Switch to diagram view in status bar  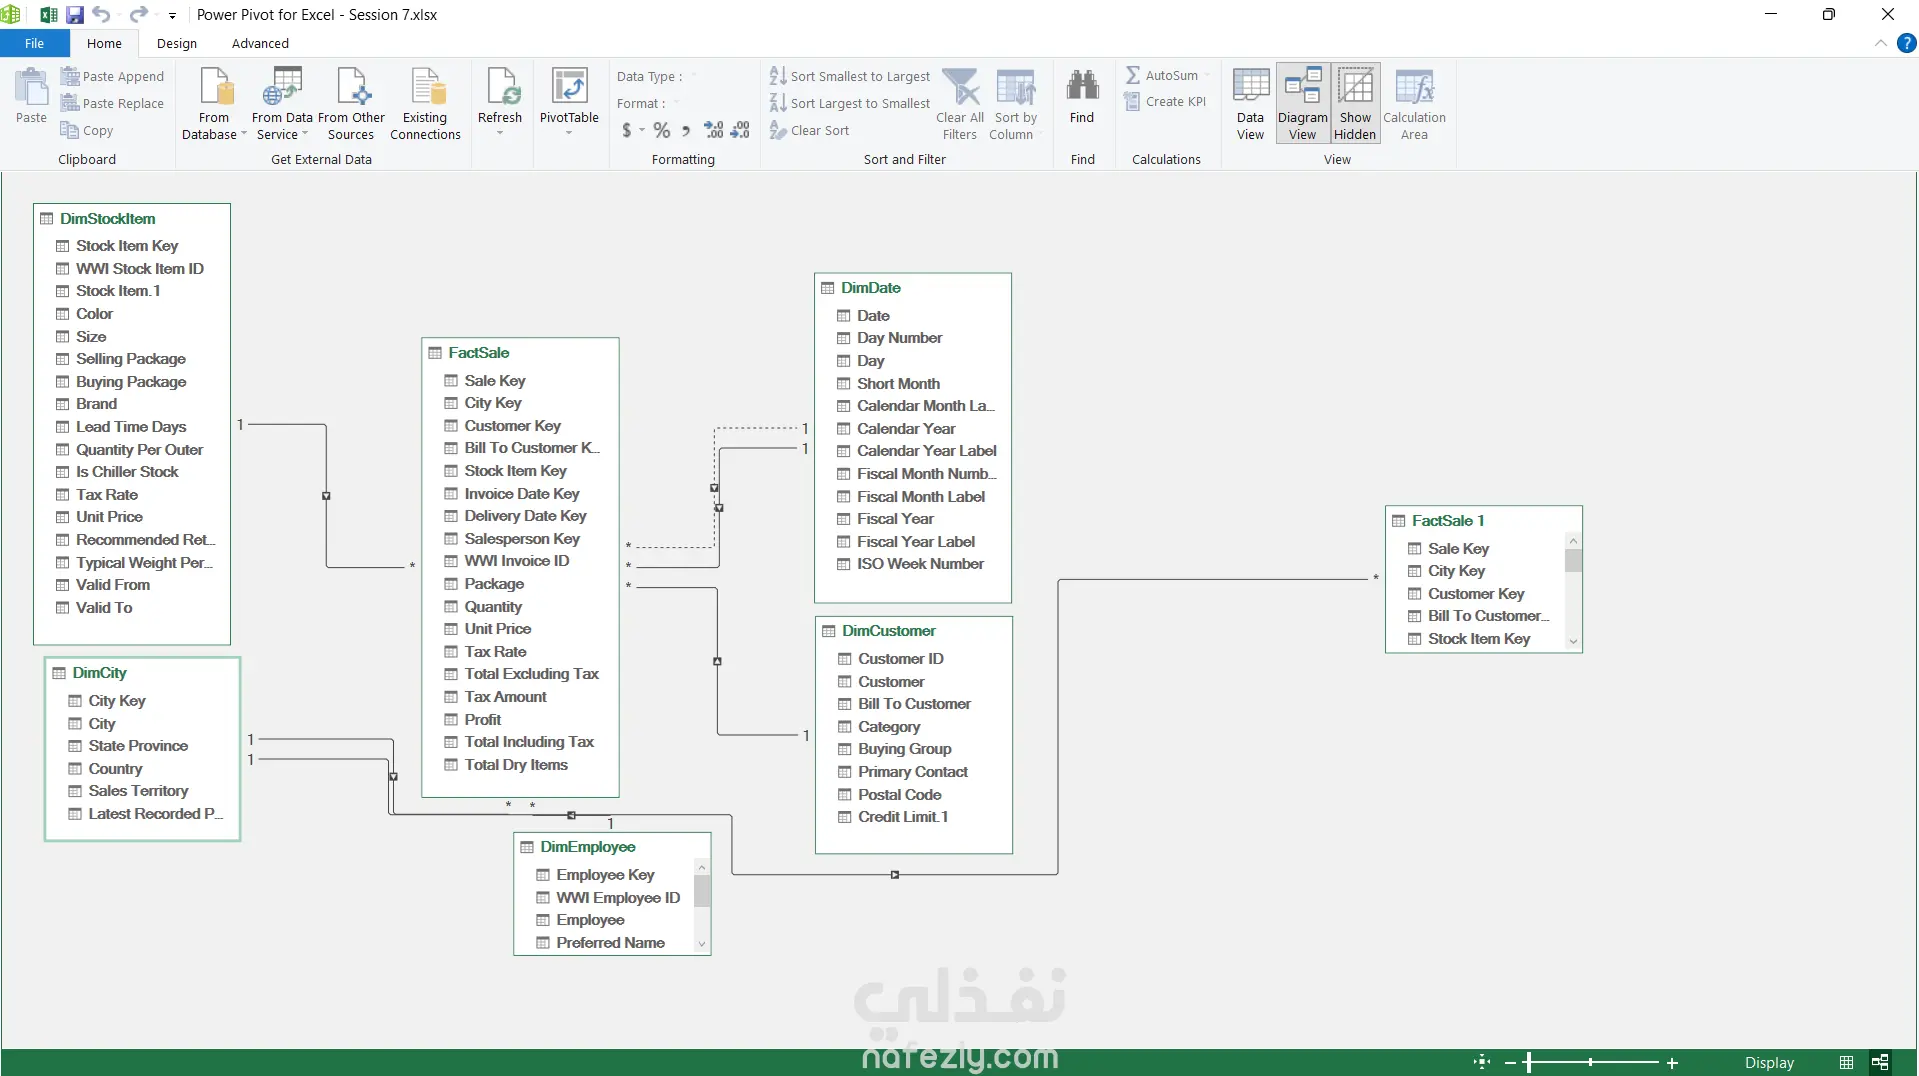[x=1880, y=1062]
